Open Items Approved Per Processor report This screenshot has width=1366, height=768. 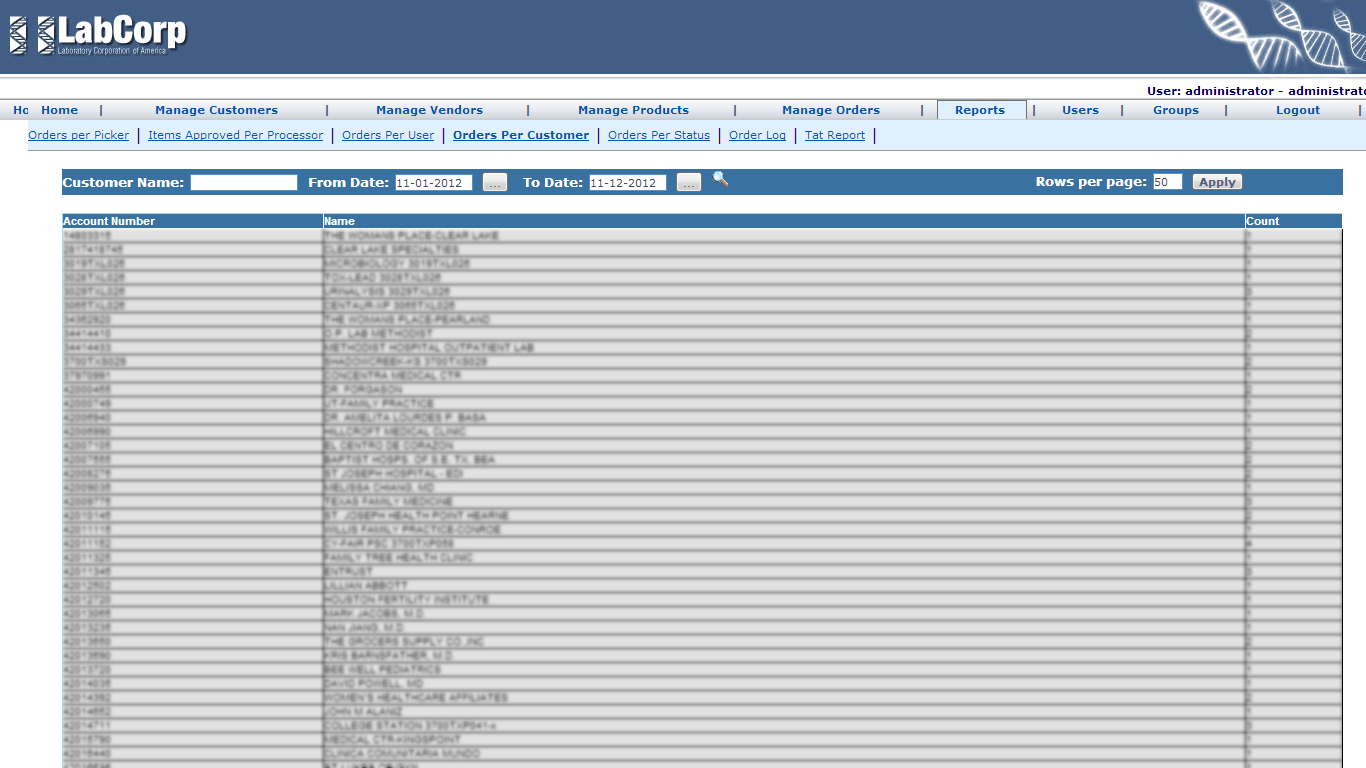coord(235,135)
